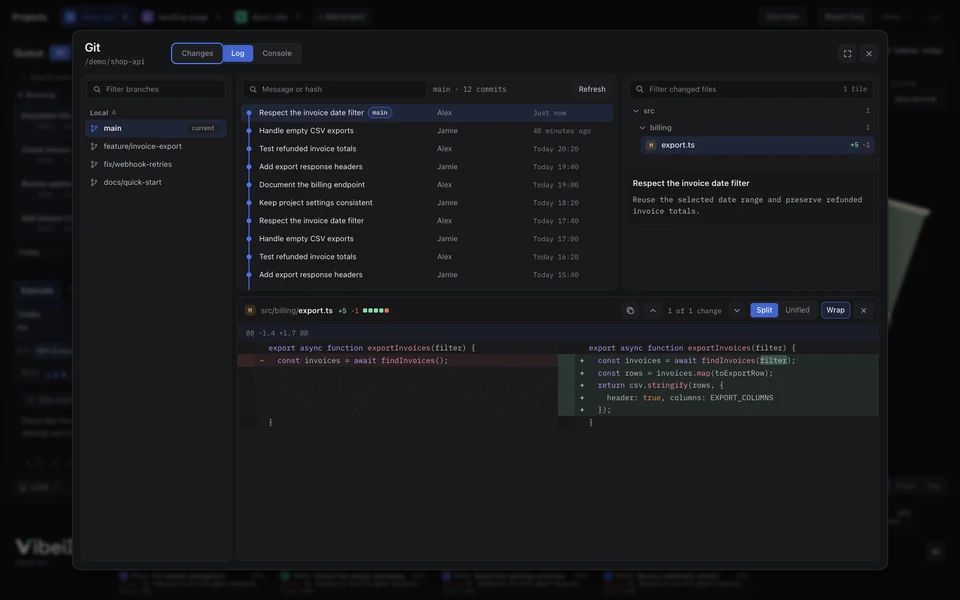Close the Git dialog
The width and height of the screenshot is (960, 600).
coord(869,54)
